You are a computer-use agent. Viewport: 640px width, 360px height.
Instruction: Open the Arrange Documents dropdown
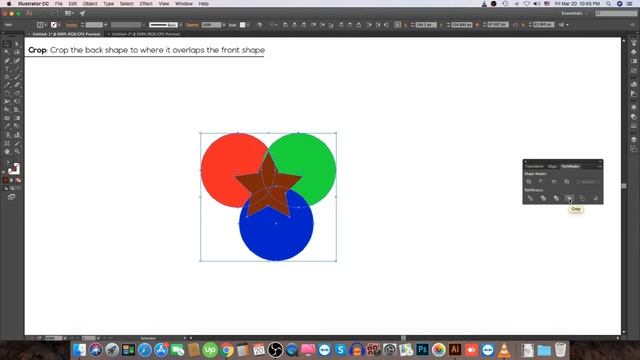[x=69, y=13]
